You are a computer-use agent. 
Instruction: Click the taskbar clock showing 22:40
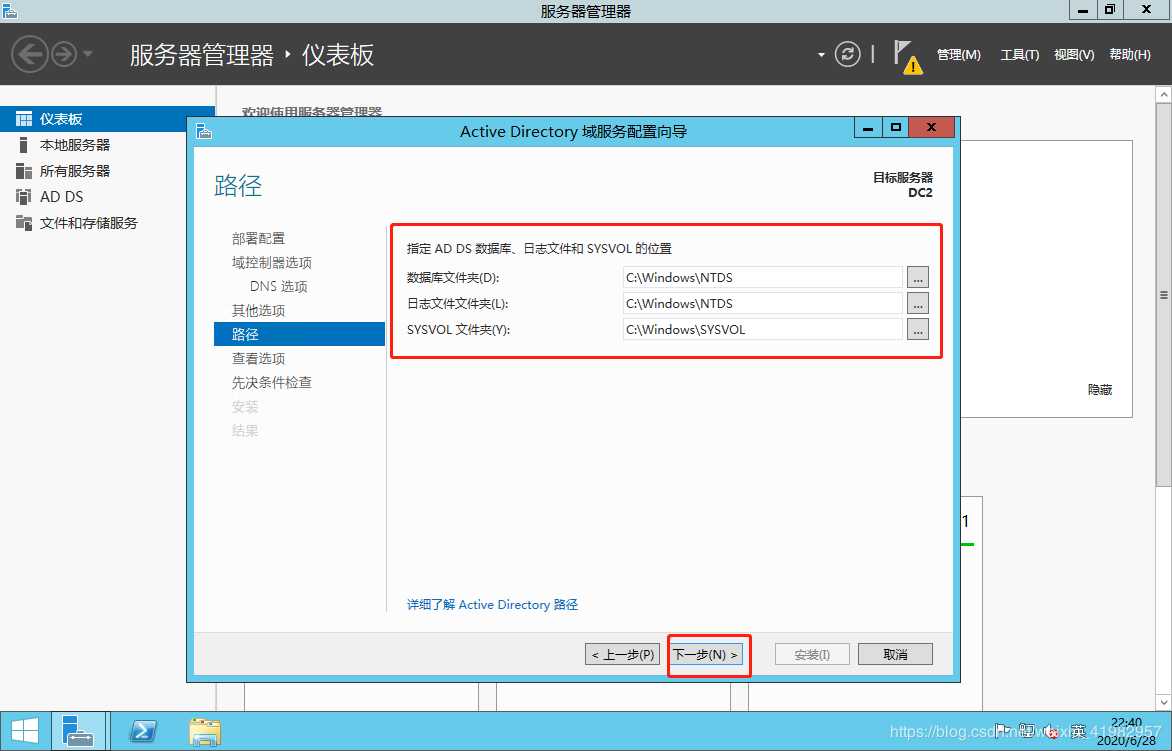1126,732
